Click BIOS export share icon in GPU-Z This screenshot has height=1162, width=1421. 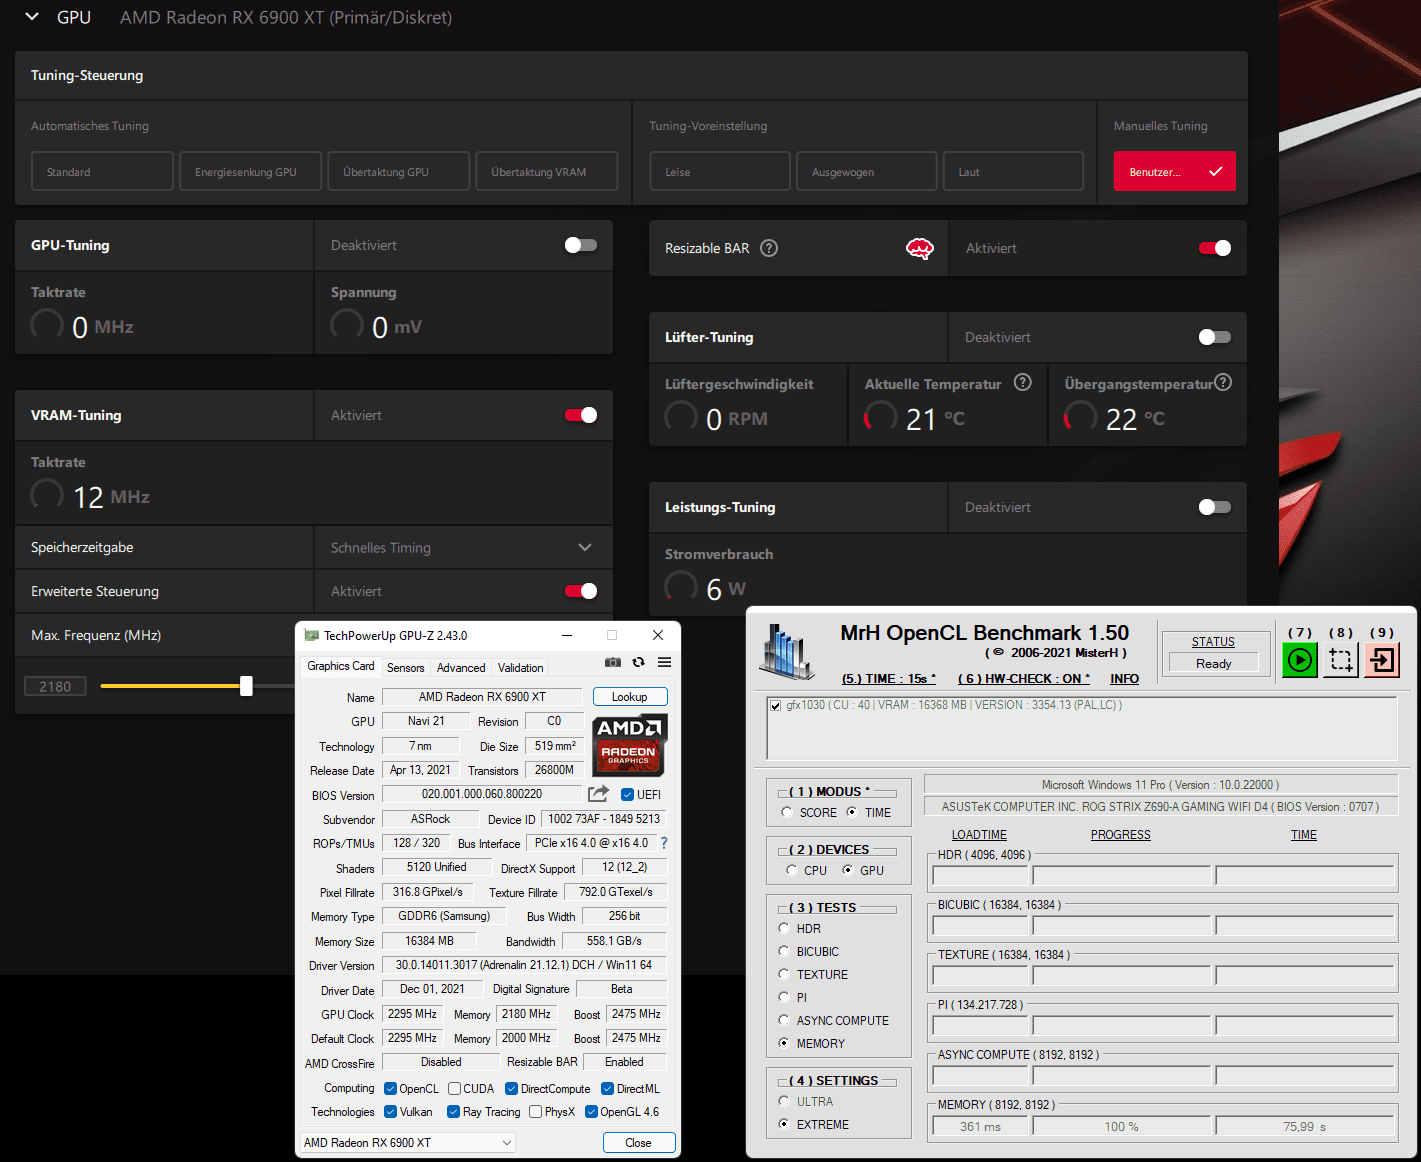pos(598,794)
